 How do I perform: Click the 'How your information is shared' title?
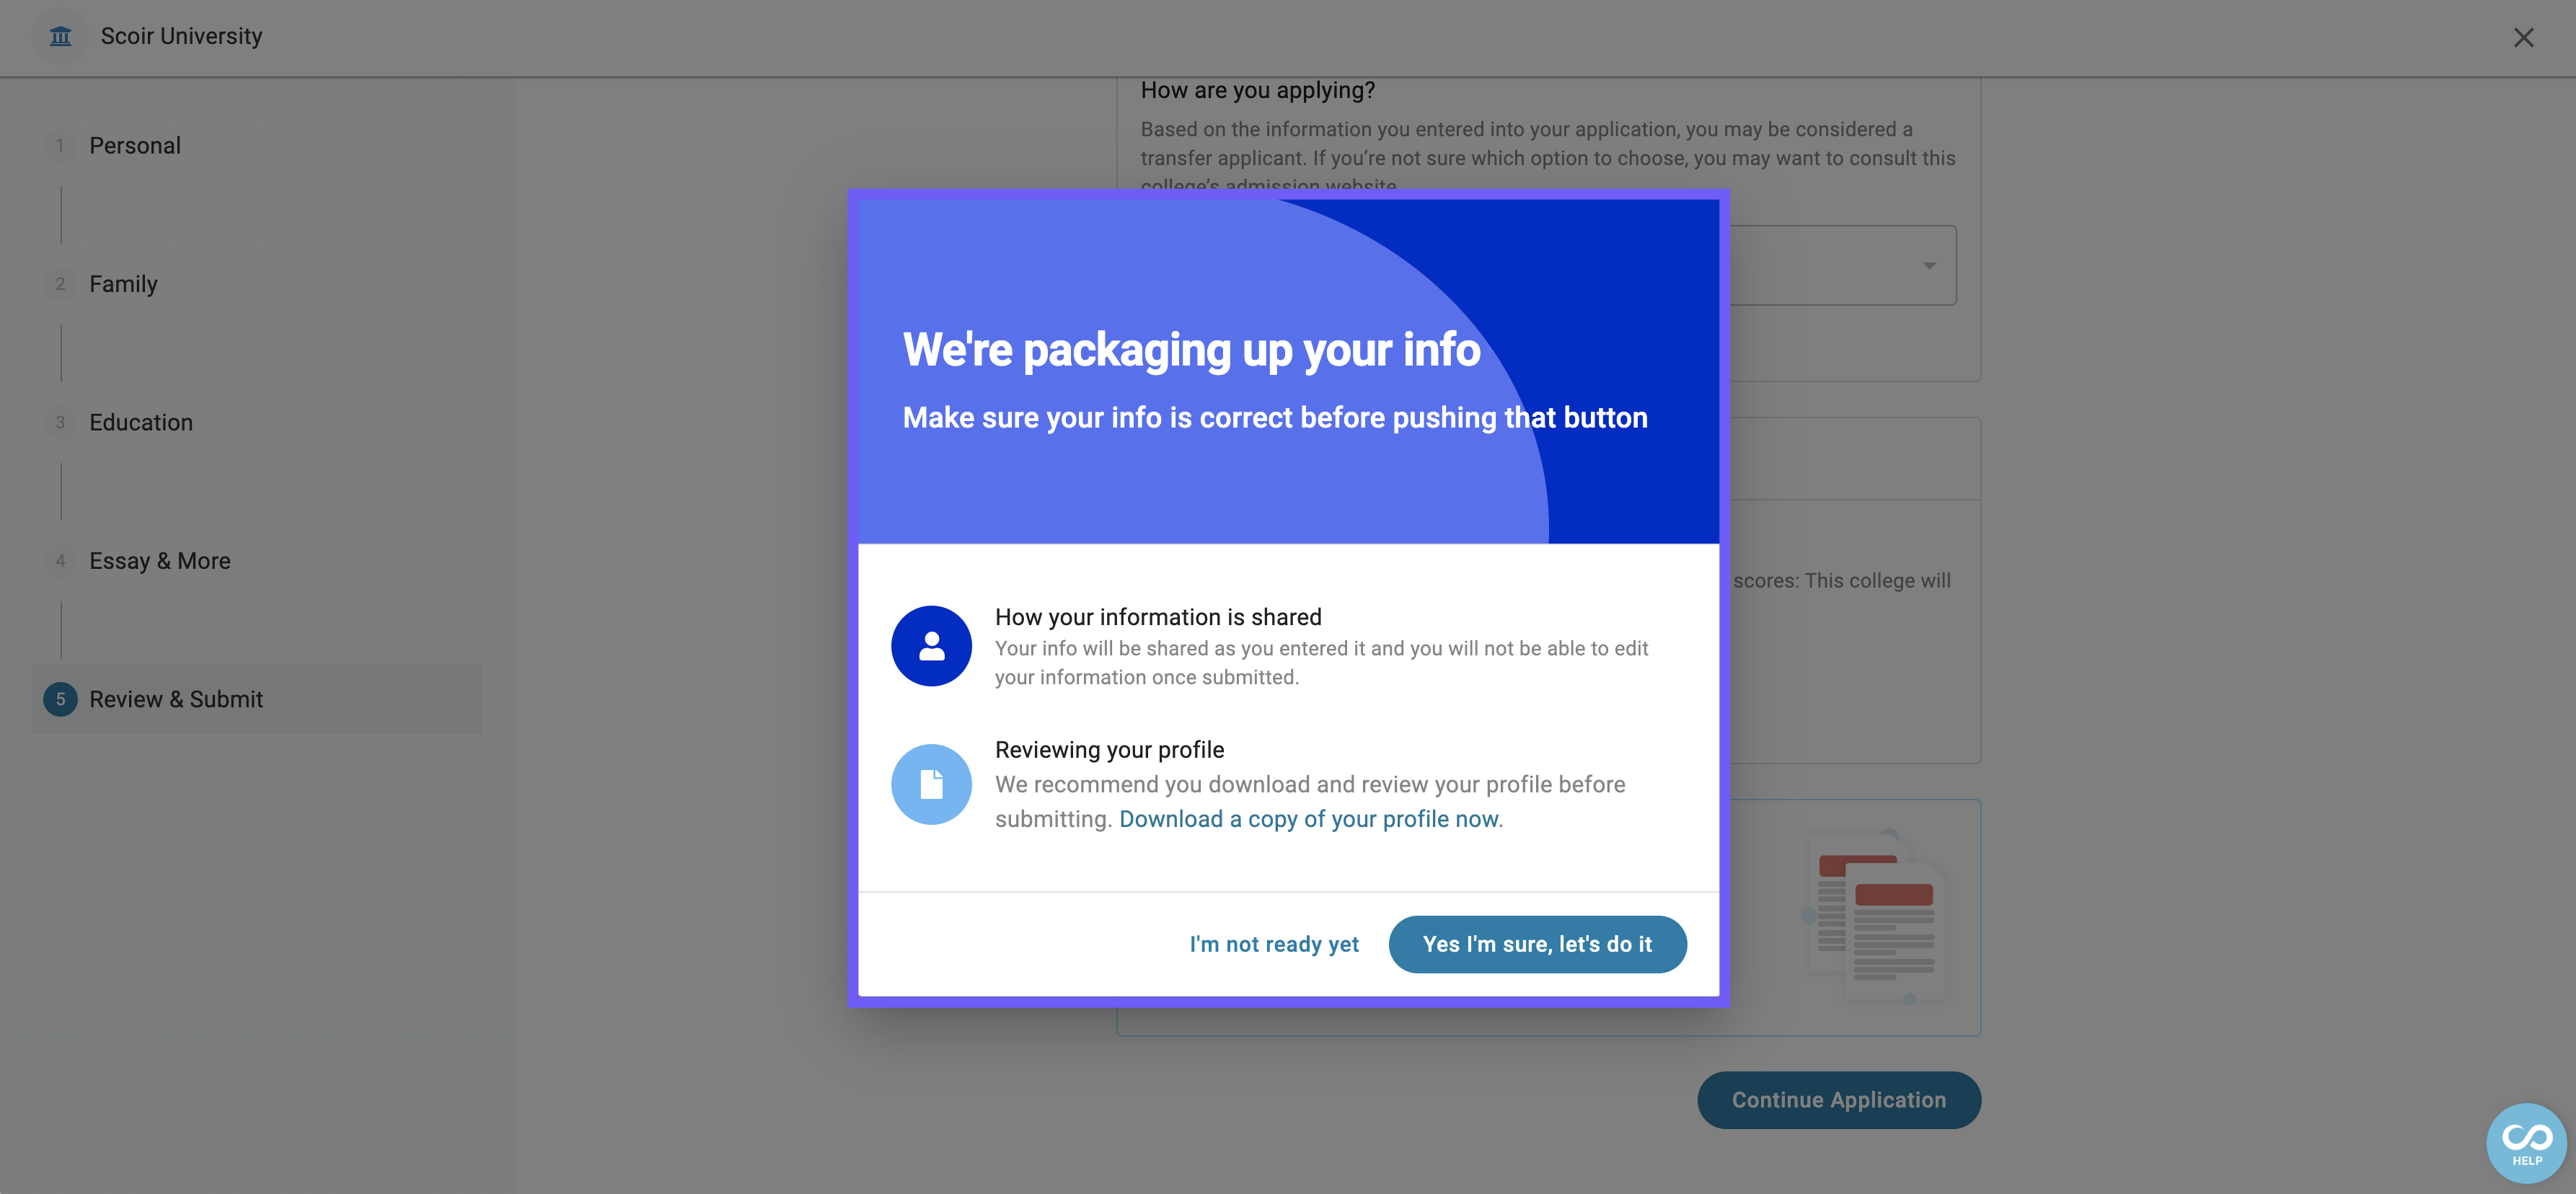pos(1158,617)
